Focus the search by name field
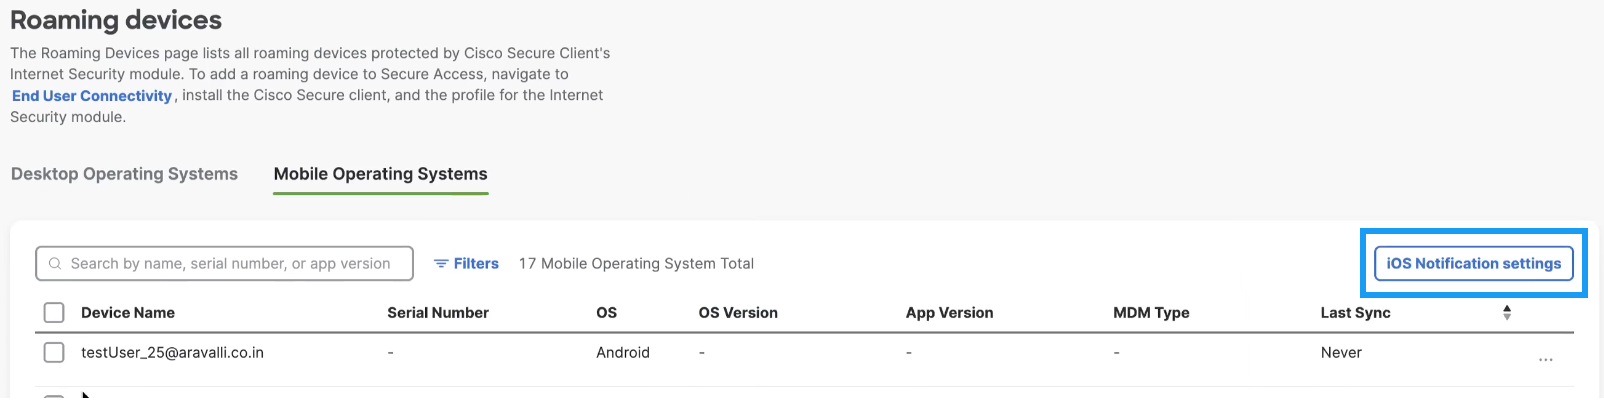Viewport: 1604px width, 404px height. click(x=225, y=264)
